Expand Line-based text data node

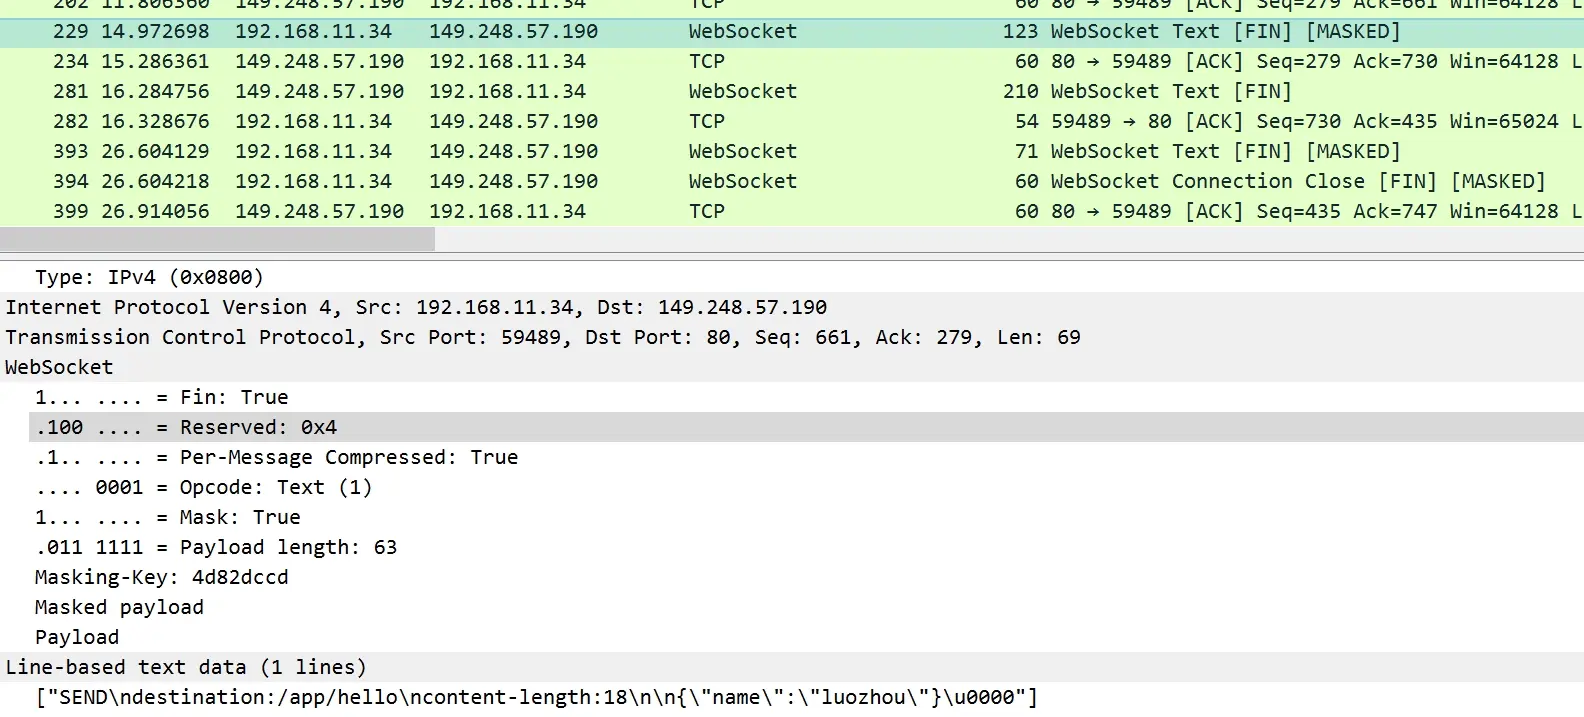click(792, 667)
